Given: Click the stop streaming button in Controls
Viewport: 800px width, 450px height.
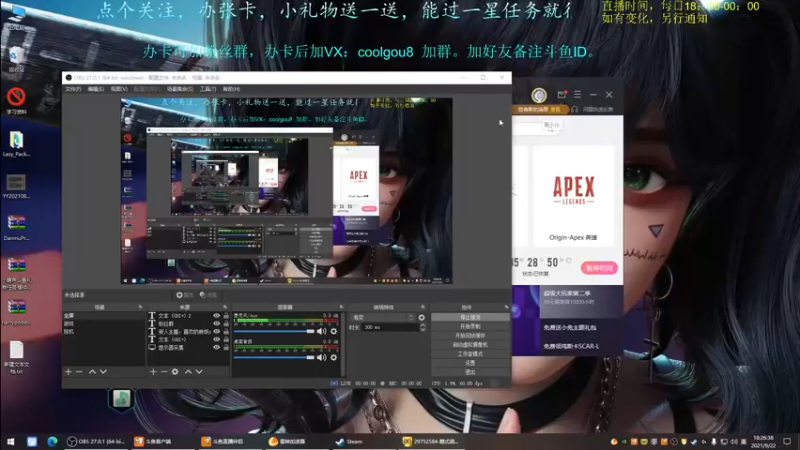Looking at the screenshot, I should click(470, 317).
